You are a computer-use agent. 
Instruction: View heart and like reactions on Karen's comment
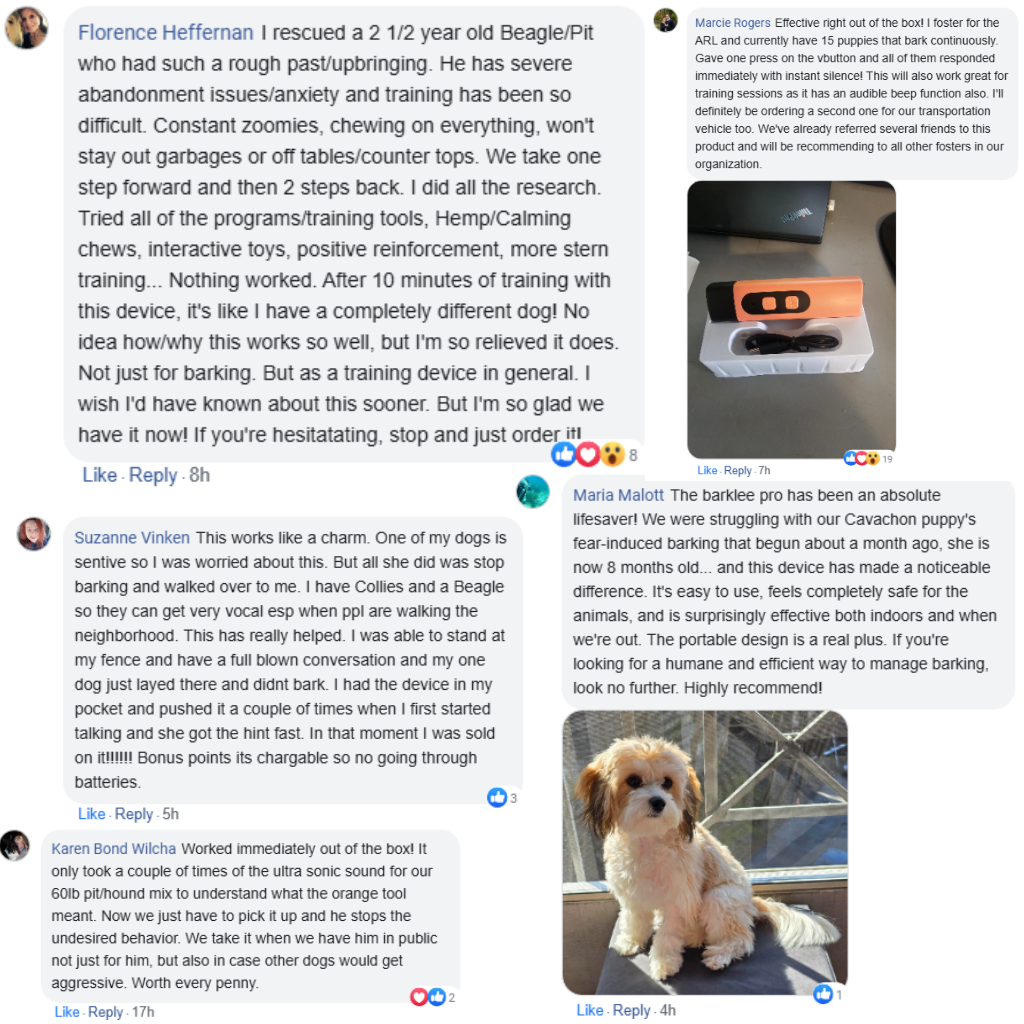(432, 997)
